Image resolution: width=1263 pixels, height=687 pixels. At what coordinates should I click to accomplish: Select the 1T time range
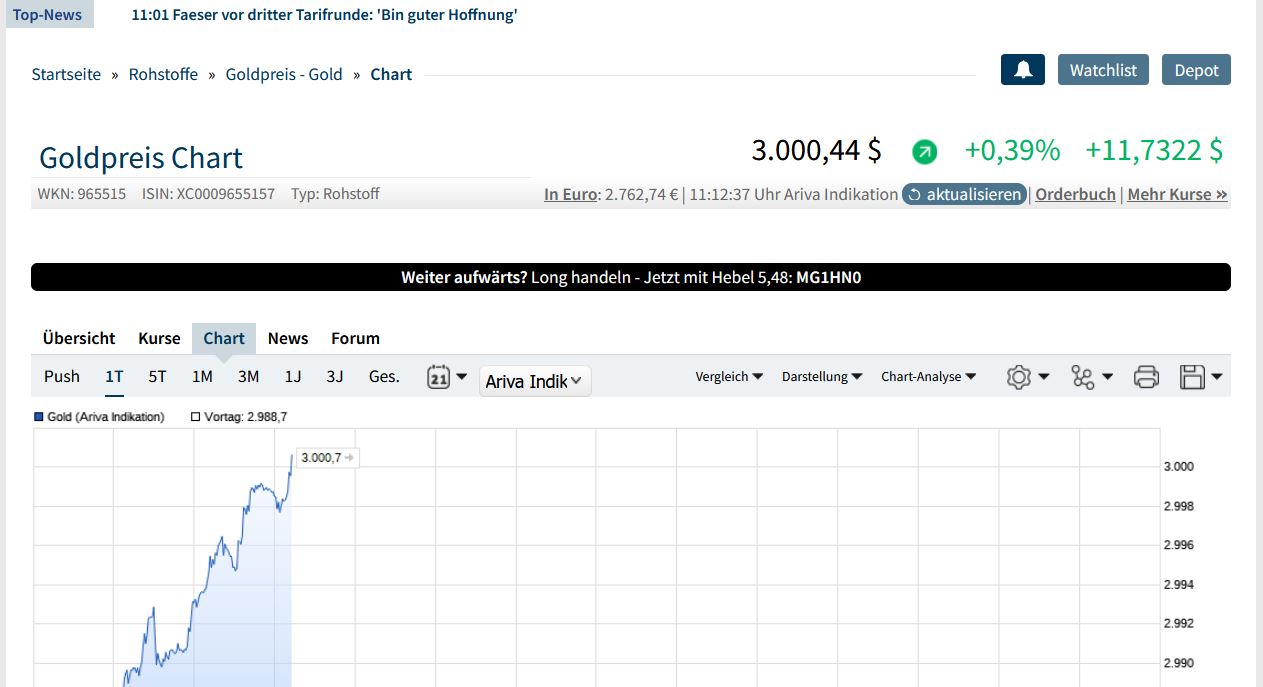tap(114, 377)
